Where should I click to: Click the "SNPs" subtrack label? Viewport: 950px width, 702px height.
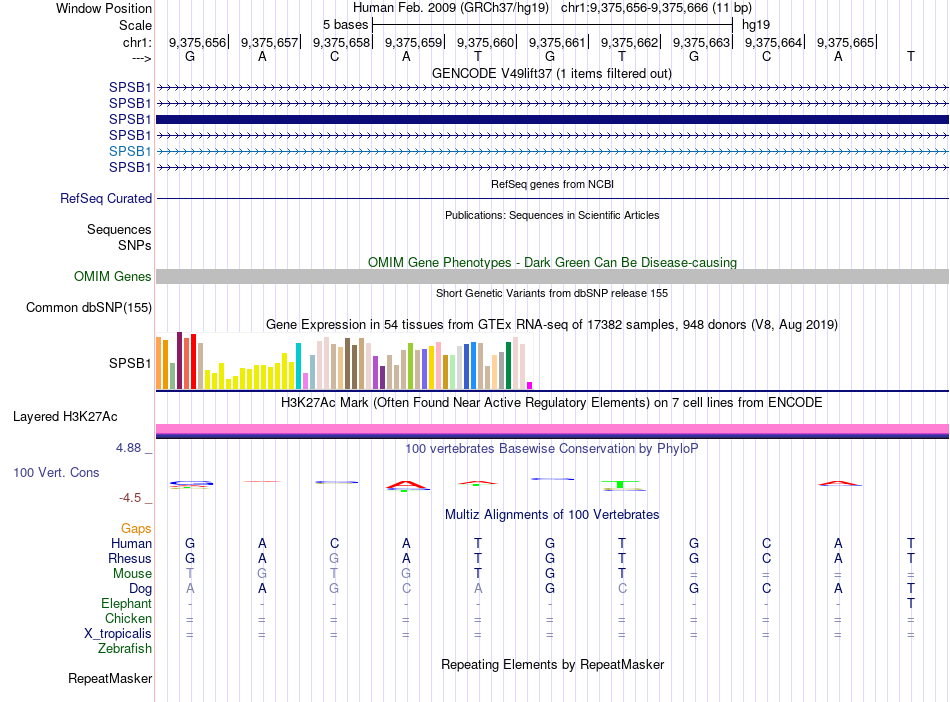coord(135,245)
